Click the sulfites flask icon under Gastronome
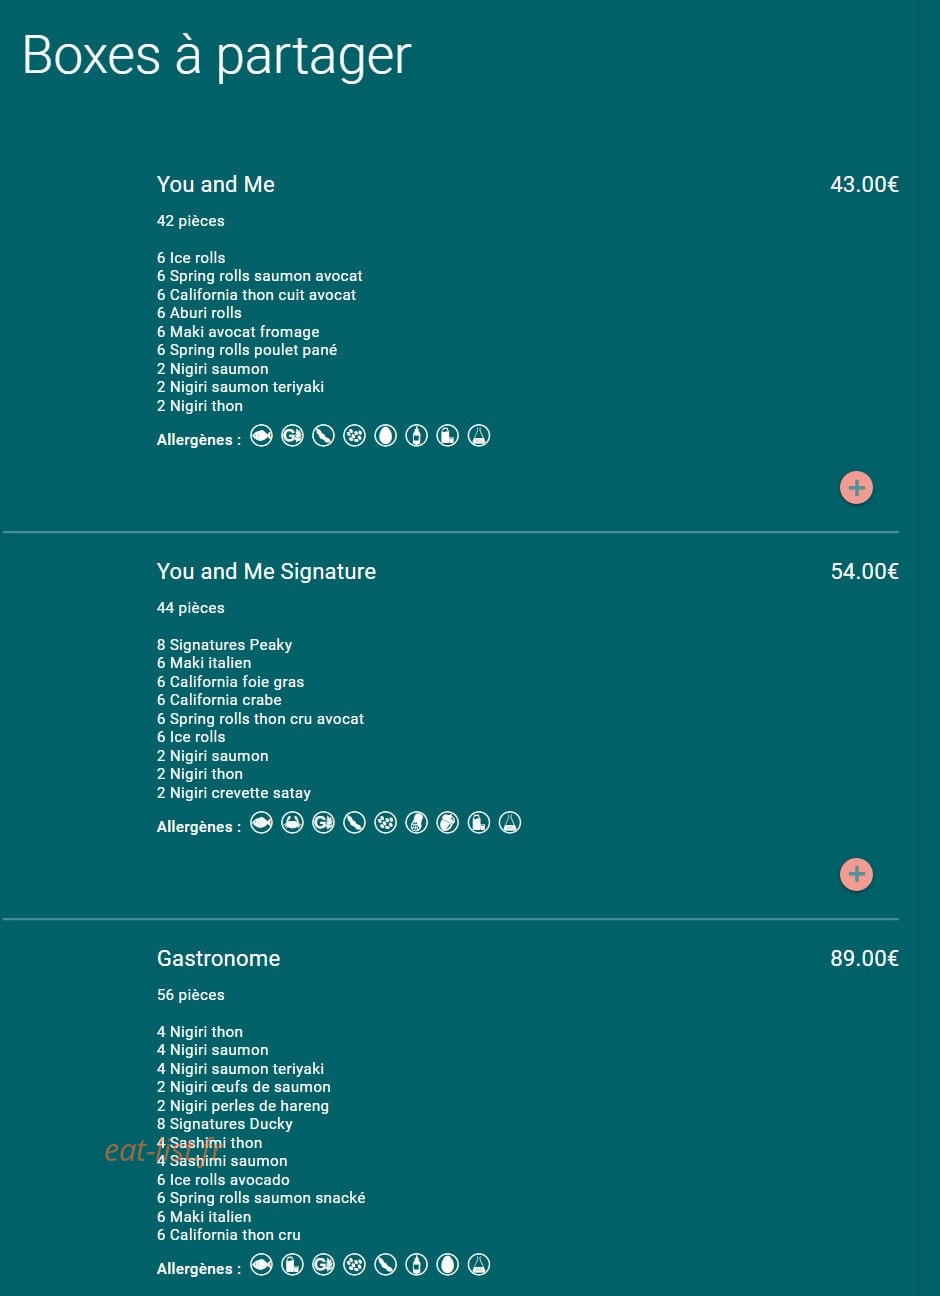Image resolution: width=940 pixels, height=1296 pixels. point(479,1265)
